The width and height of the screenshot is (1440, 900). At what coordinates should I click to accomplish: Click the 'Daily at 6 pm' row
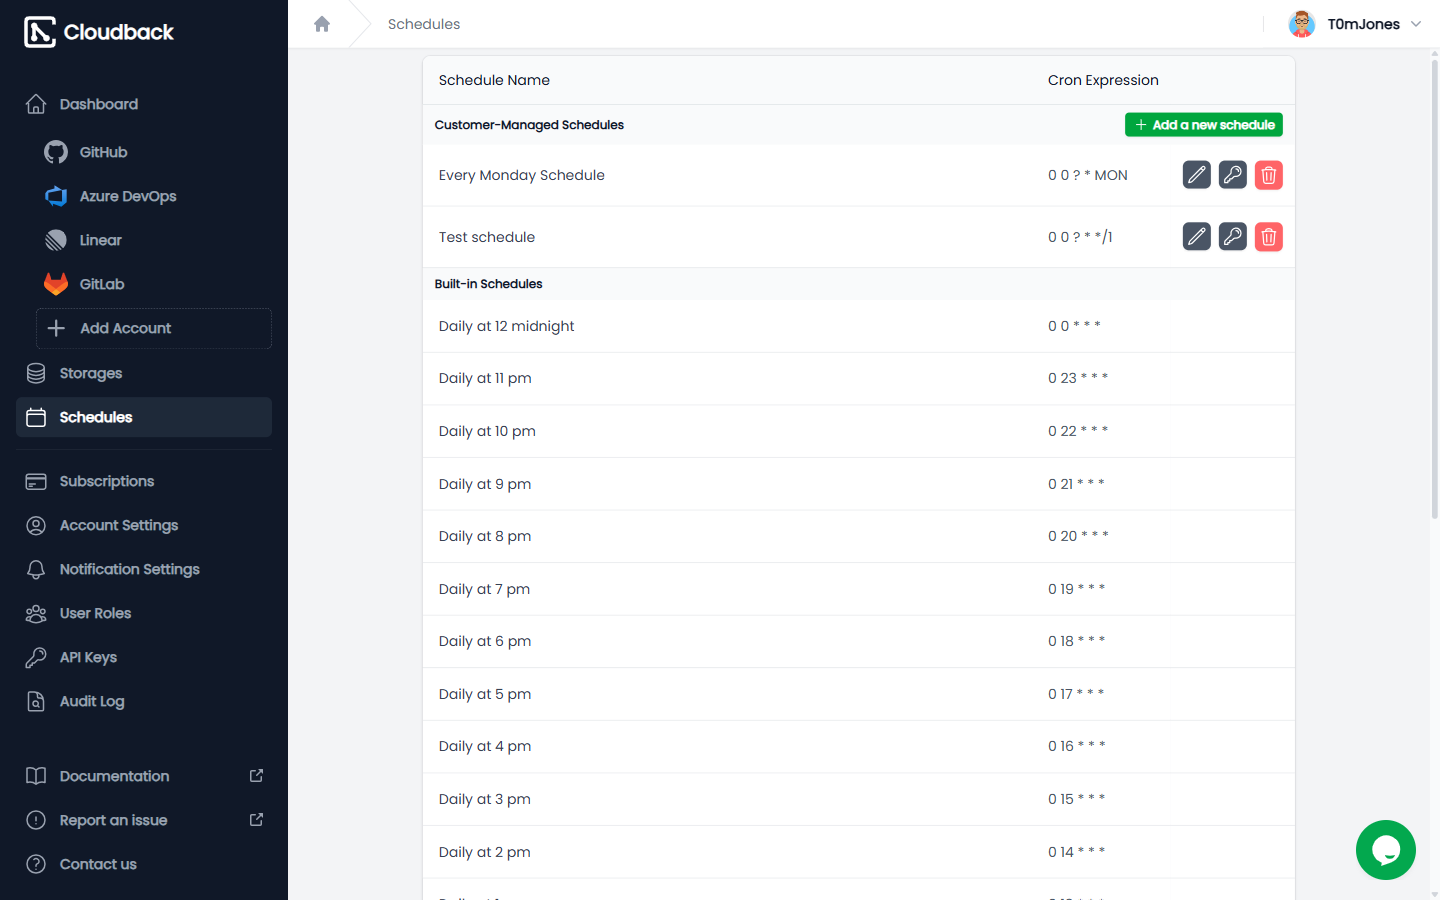pyautogui.click(x=859, y=641)
